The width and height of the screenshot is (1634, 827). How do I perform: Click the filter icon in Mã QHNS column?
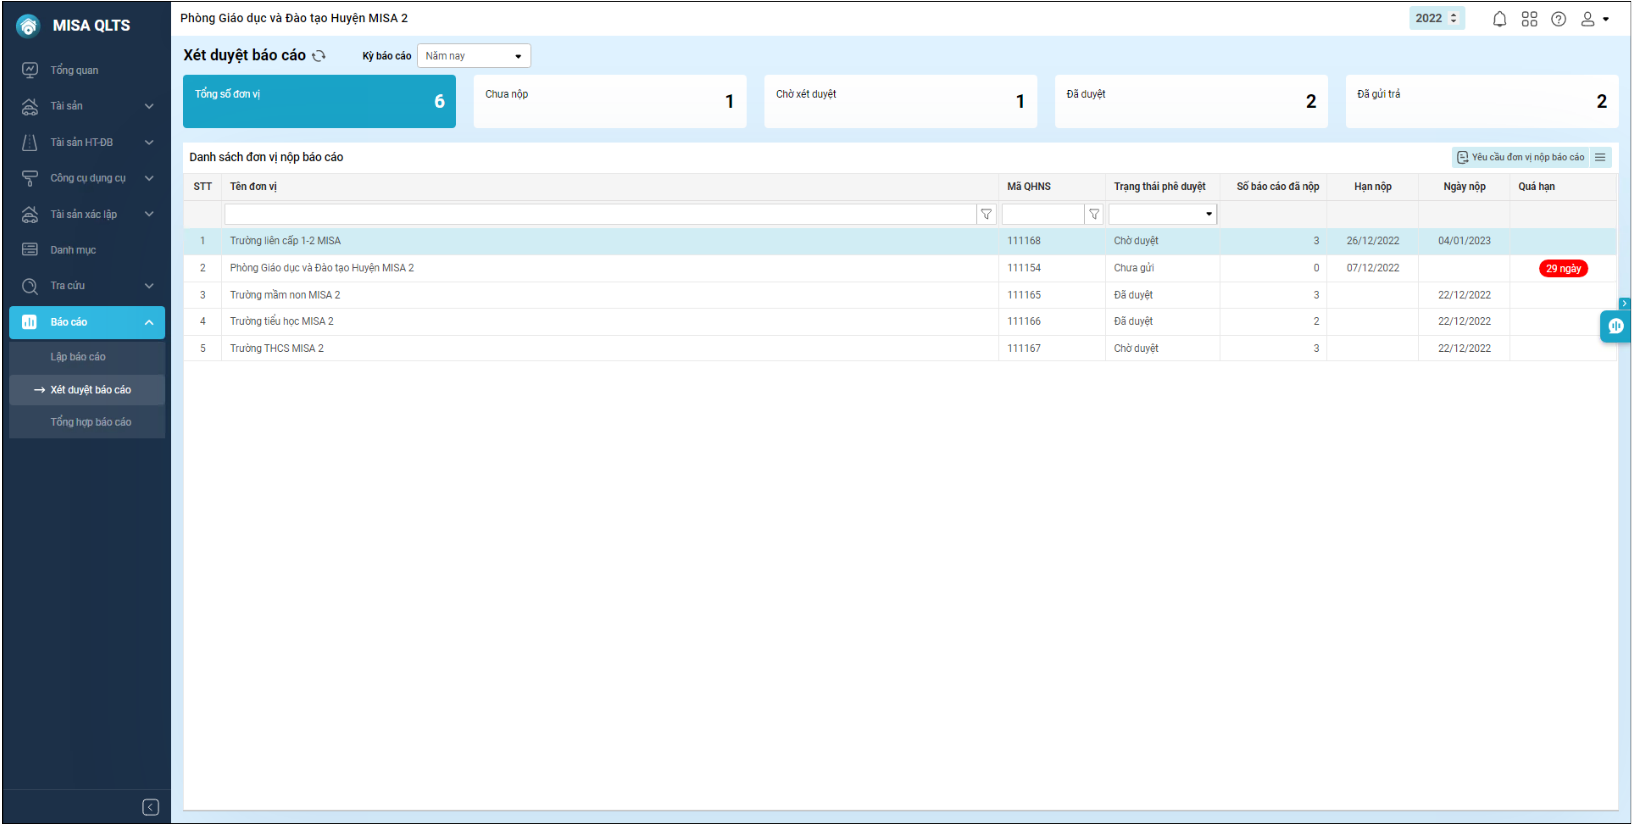coord(1094,214)
